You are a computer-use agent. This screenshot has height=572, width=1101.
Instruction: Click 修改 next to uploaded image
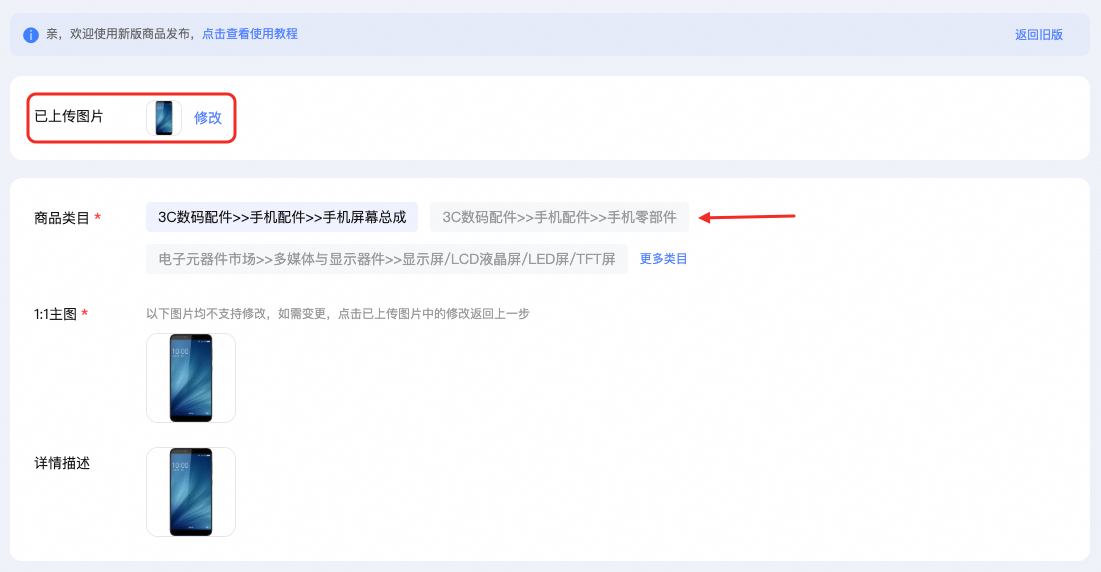click(208, 118)
